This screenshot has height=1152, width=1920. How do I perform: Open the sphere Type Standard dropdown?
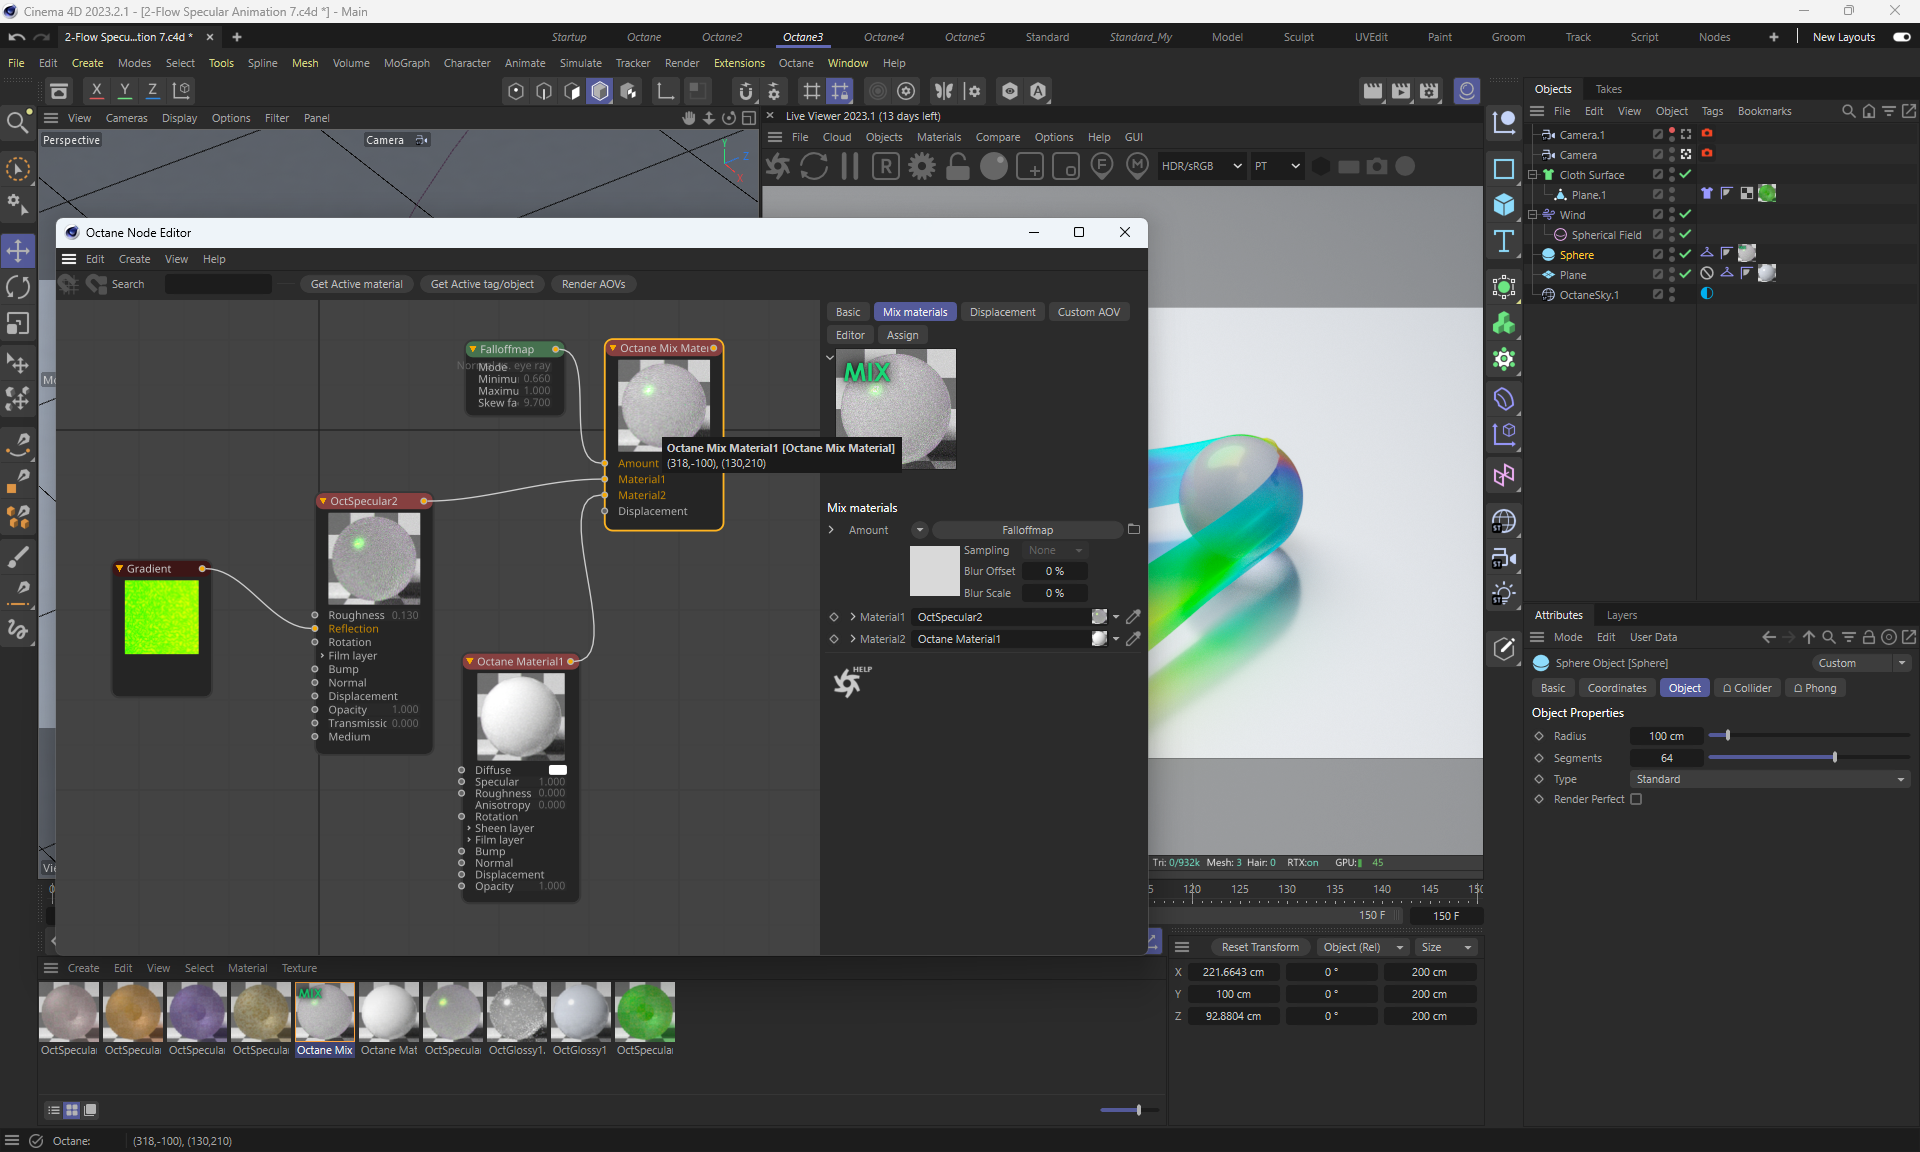pos(1769,779)
